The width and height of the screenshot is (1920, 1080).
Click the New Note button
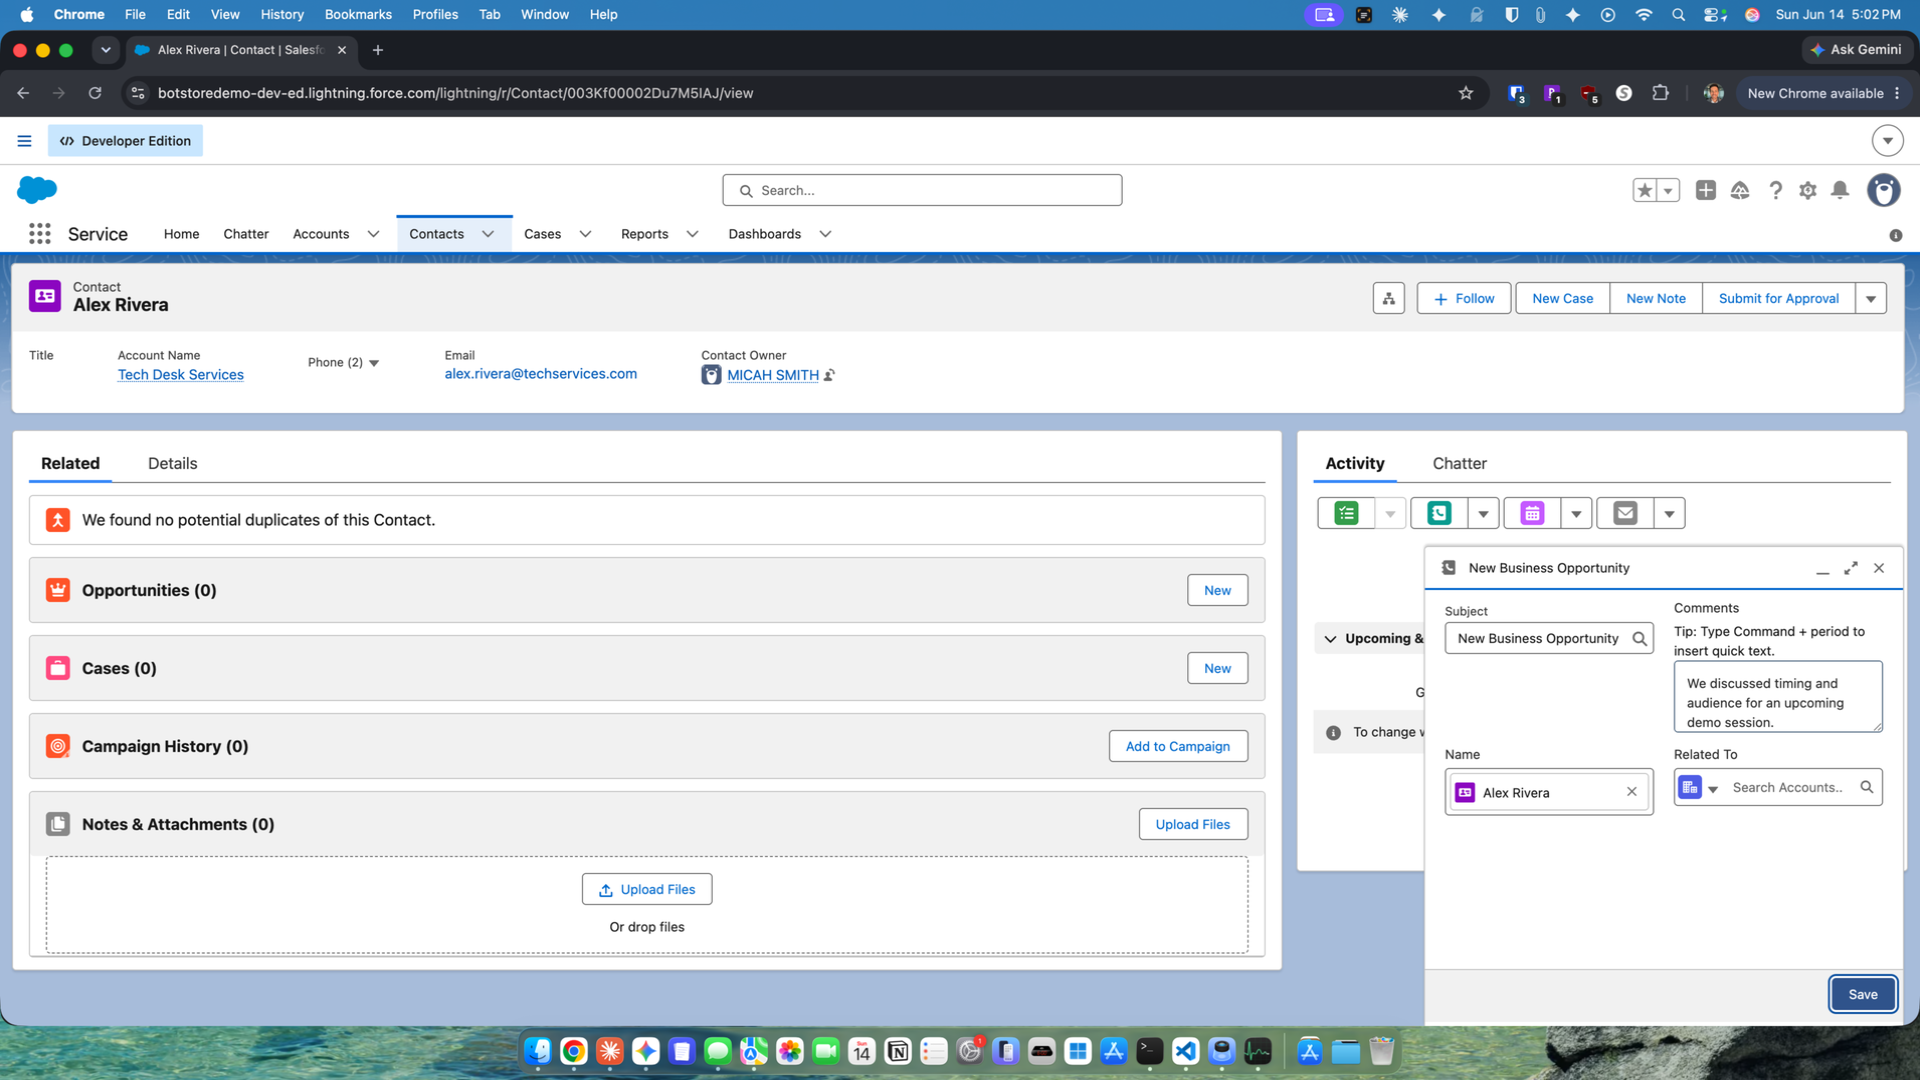1655,298
